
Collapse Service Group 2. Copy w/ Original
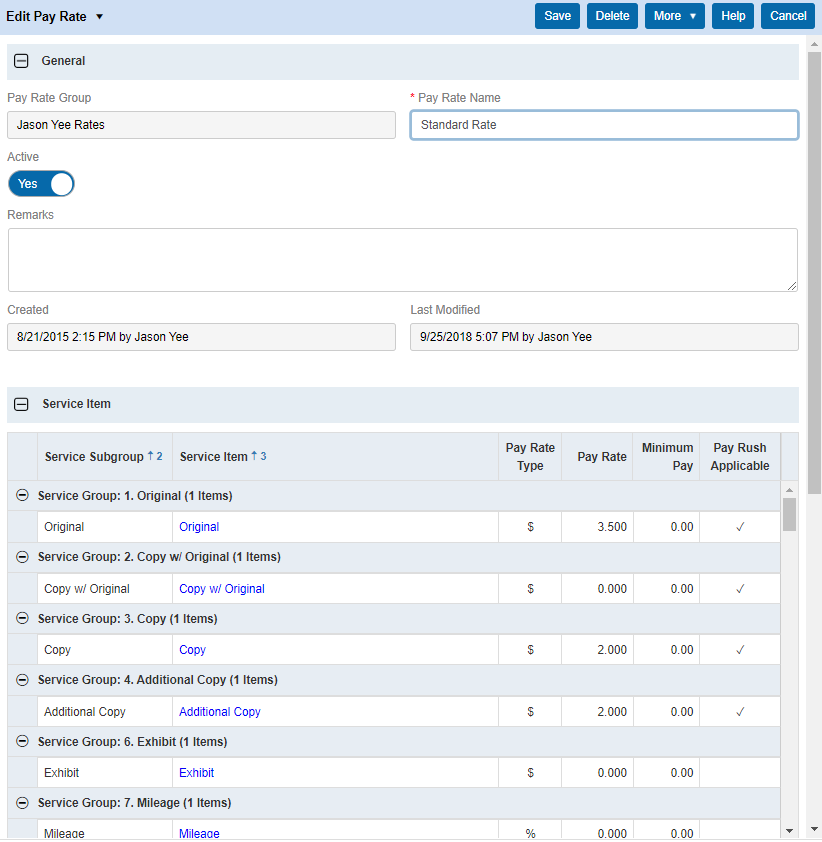pos(23,557)
